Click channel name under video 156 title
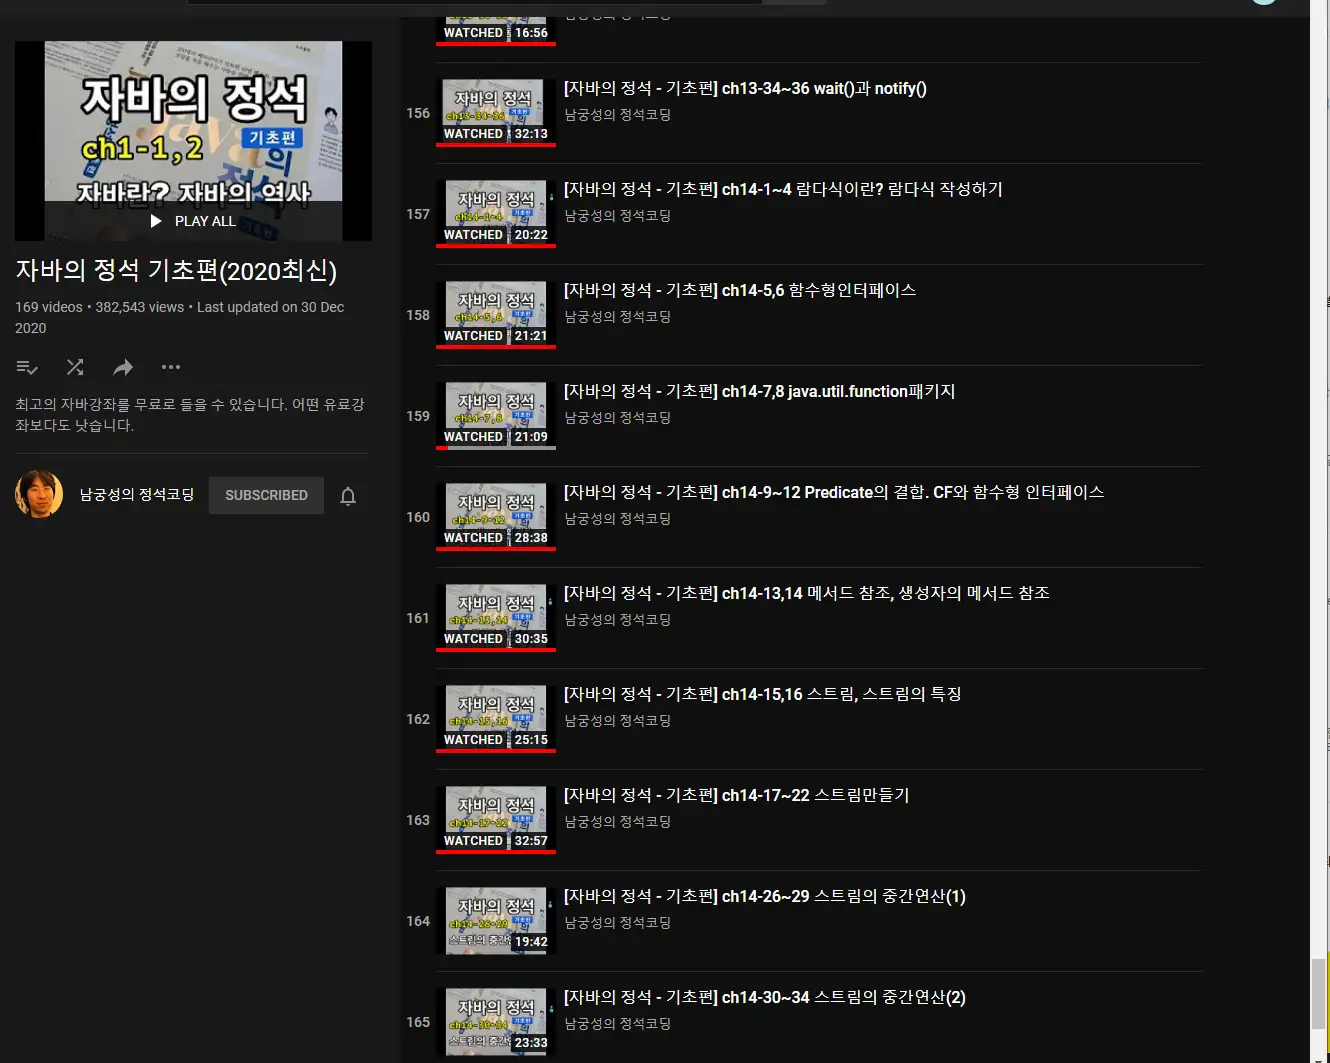The image size is (1330, 1063). click(x=617, y=115)
